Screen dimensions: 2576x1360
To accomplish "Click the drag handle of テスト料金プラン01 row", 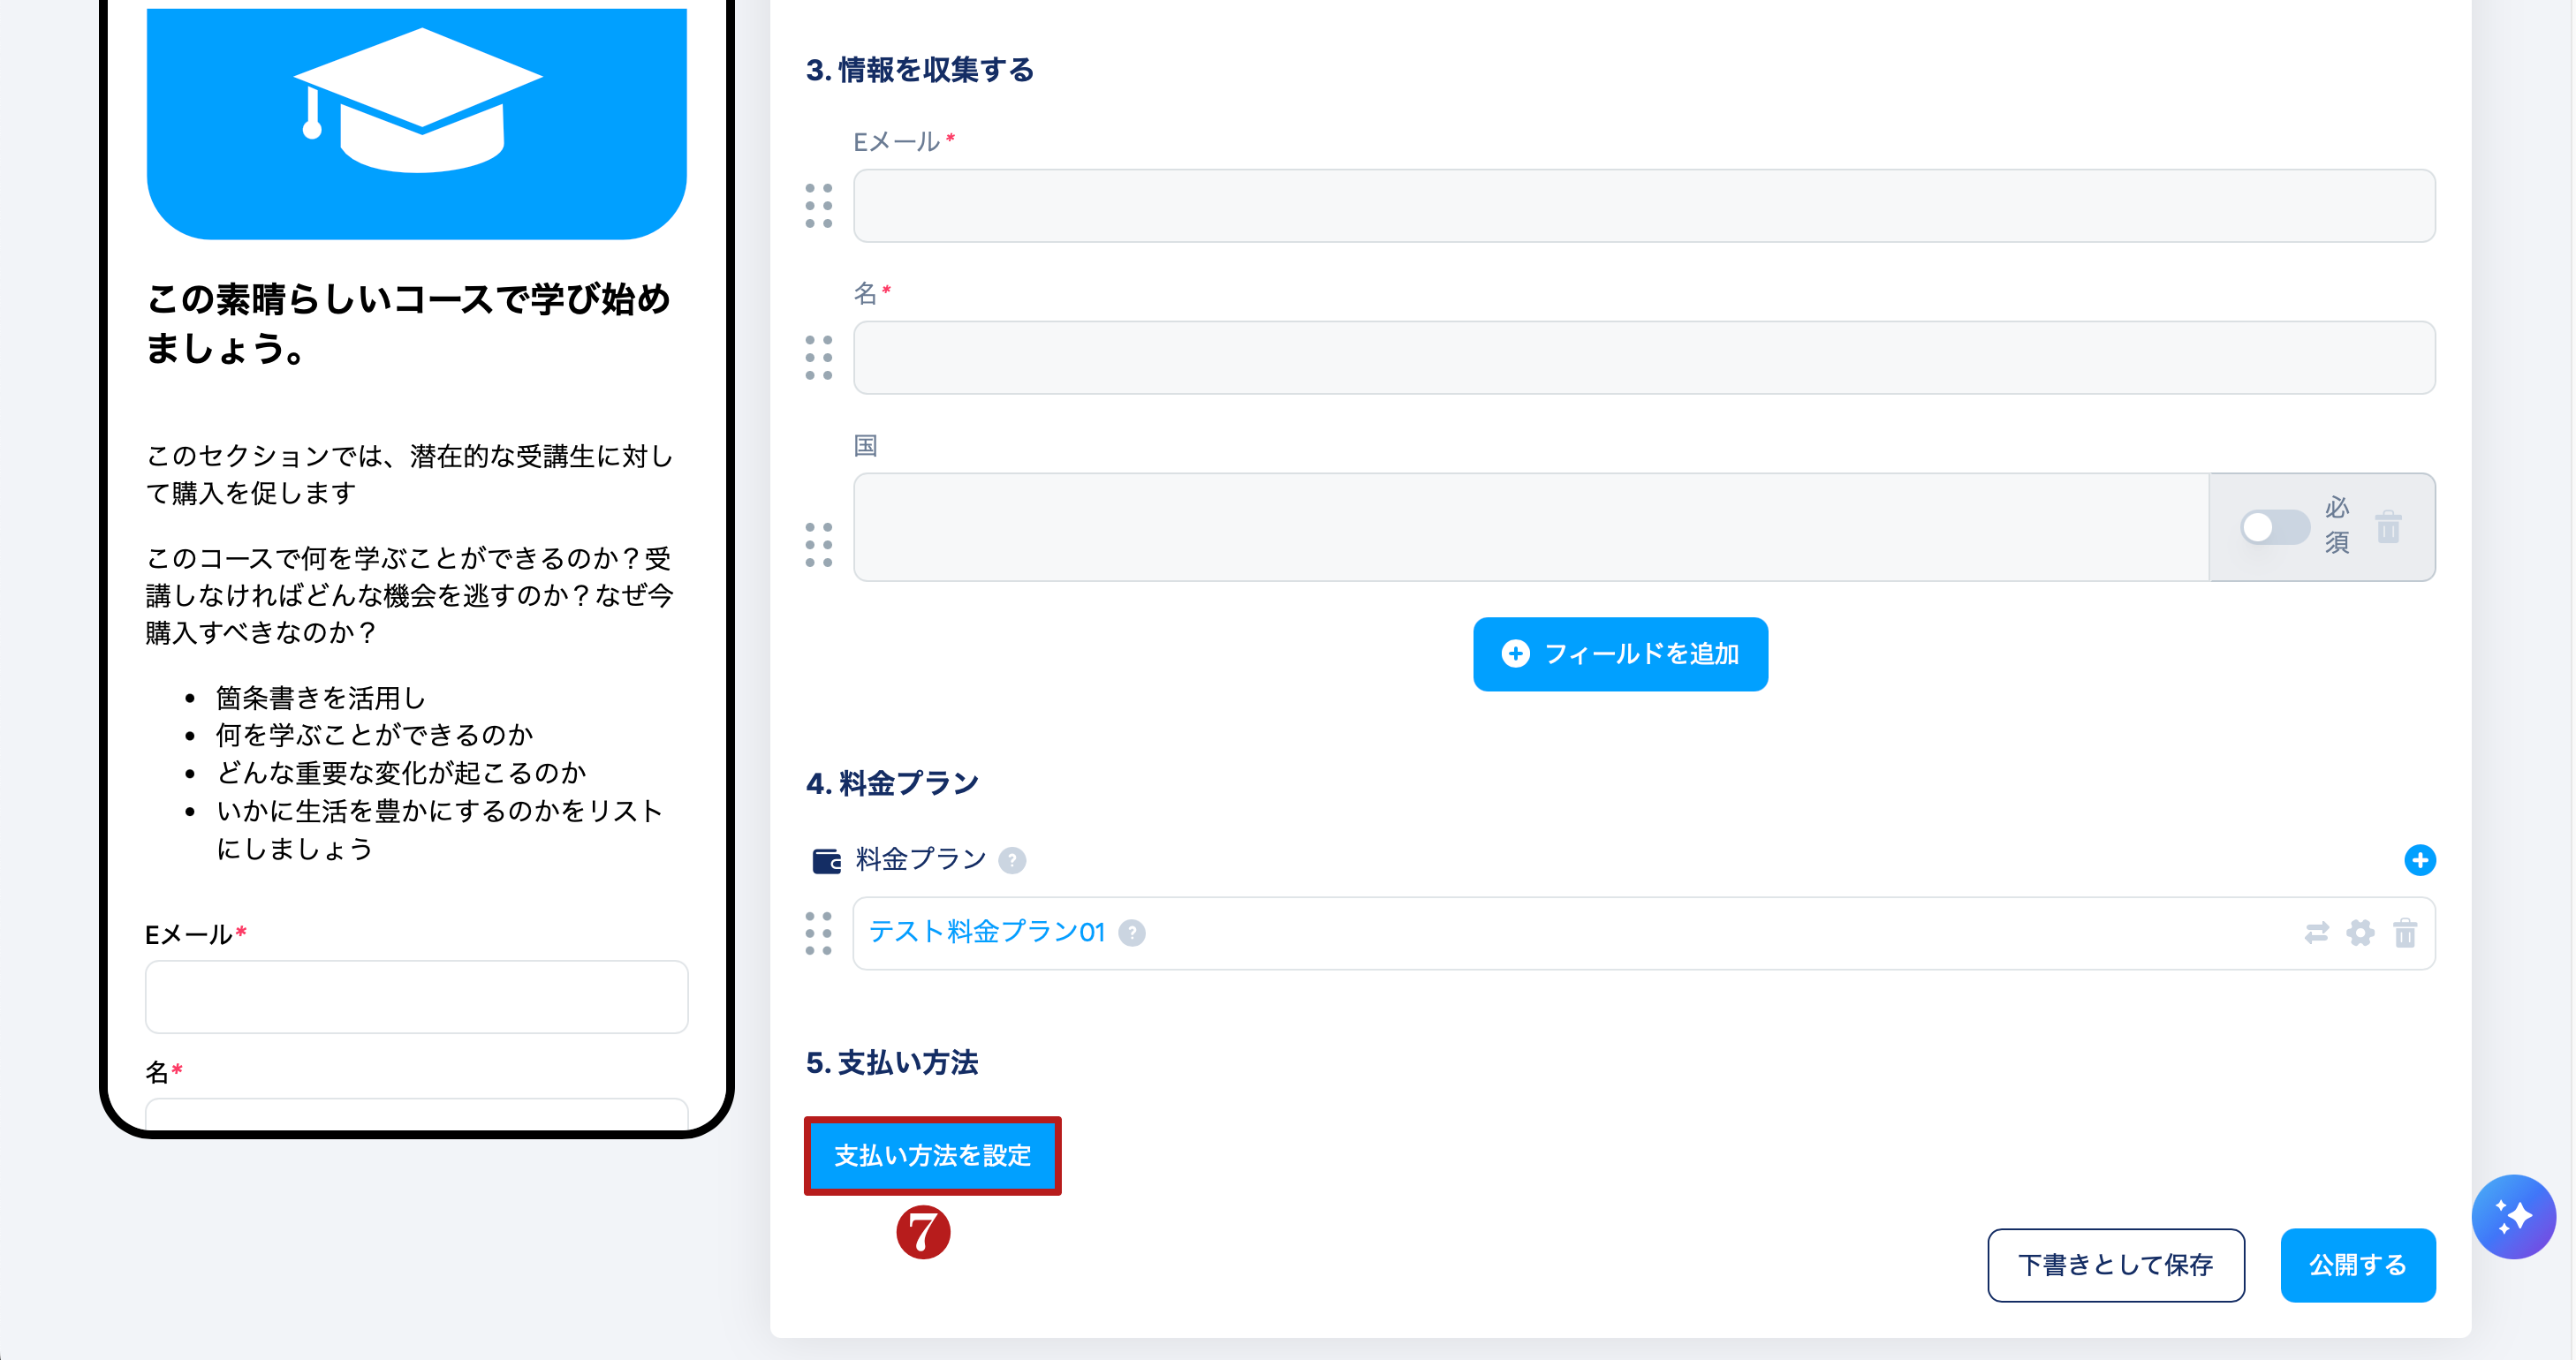I will [818, 933].
